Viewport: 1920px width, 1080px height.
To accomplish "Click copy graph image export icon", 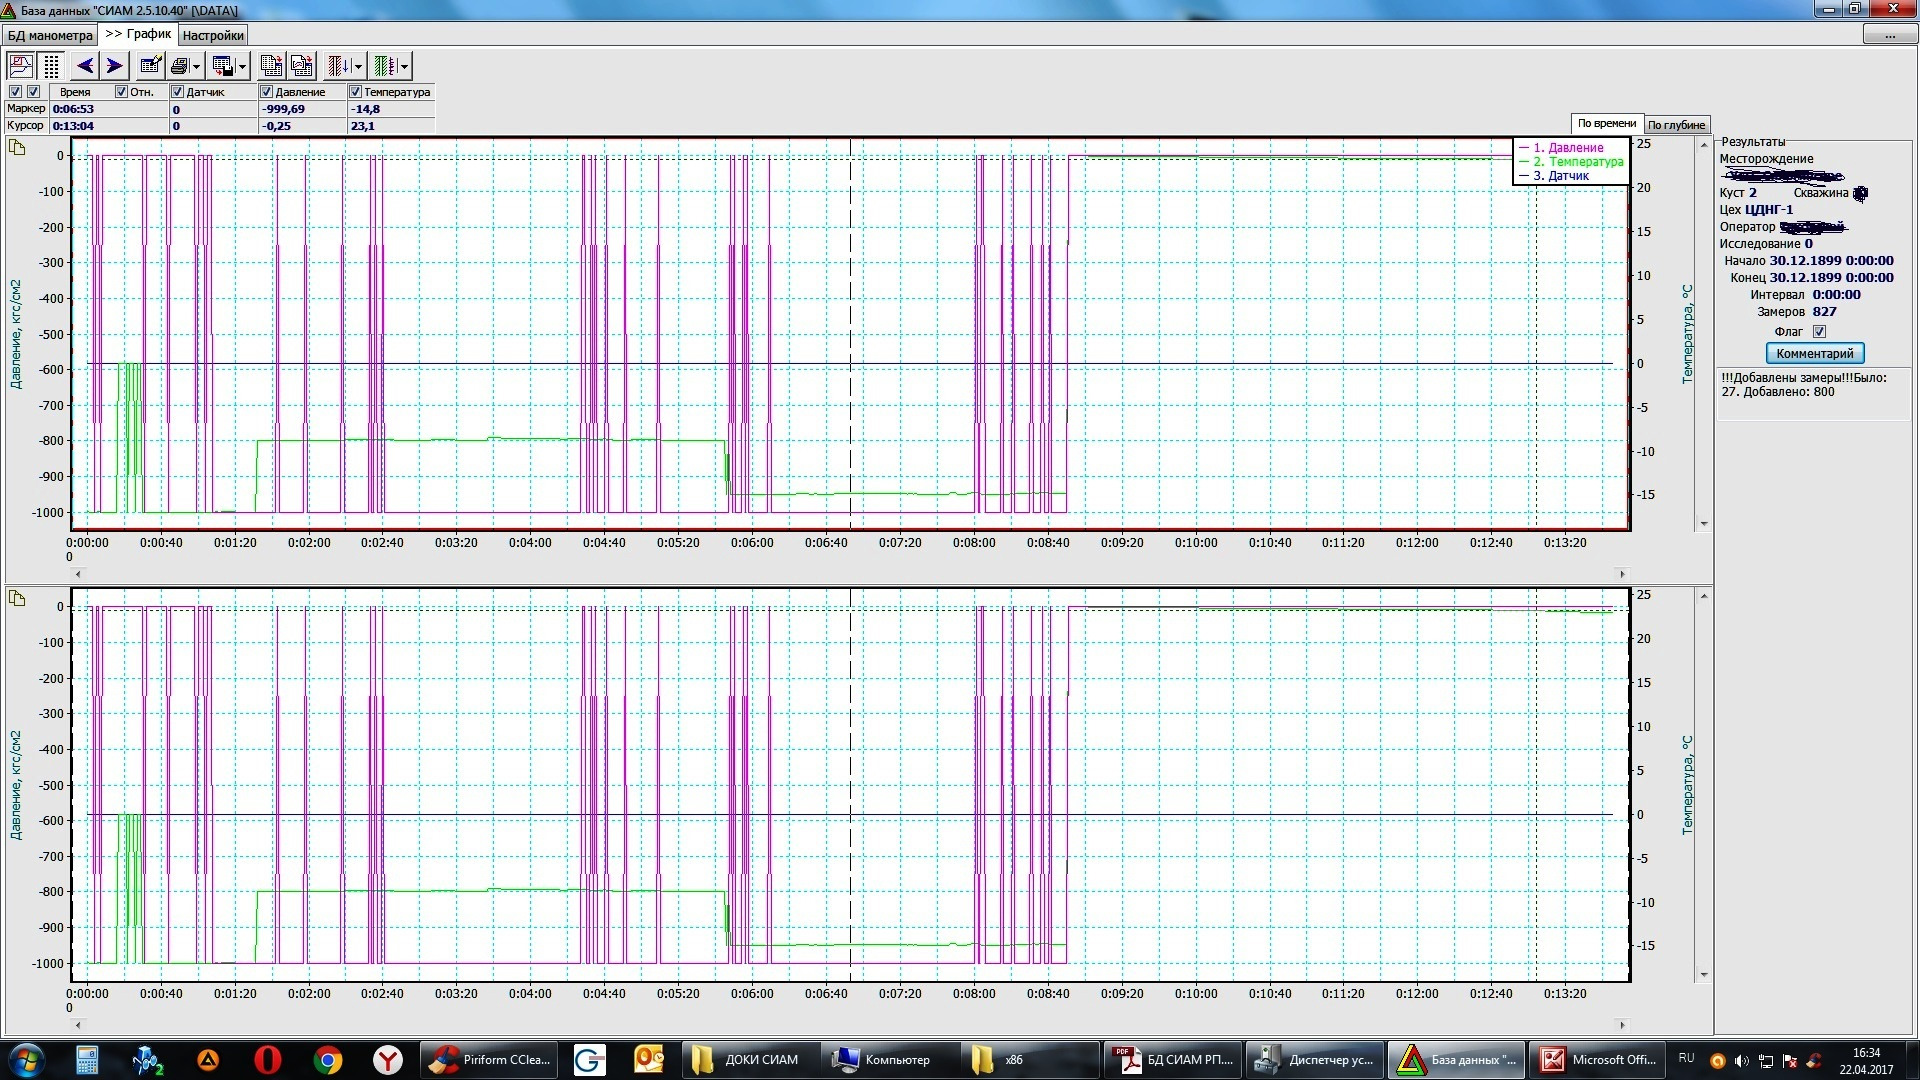I will click(301, 66).
